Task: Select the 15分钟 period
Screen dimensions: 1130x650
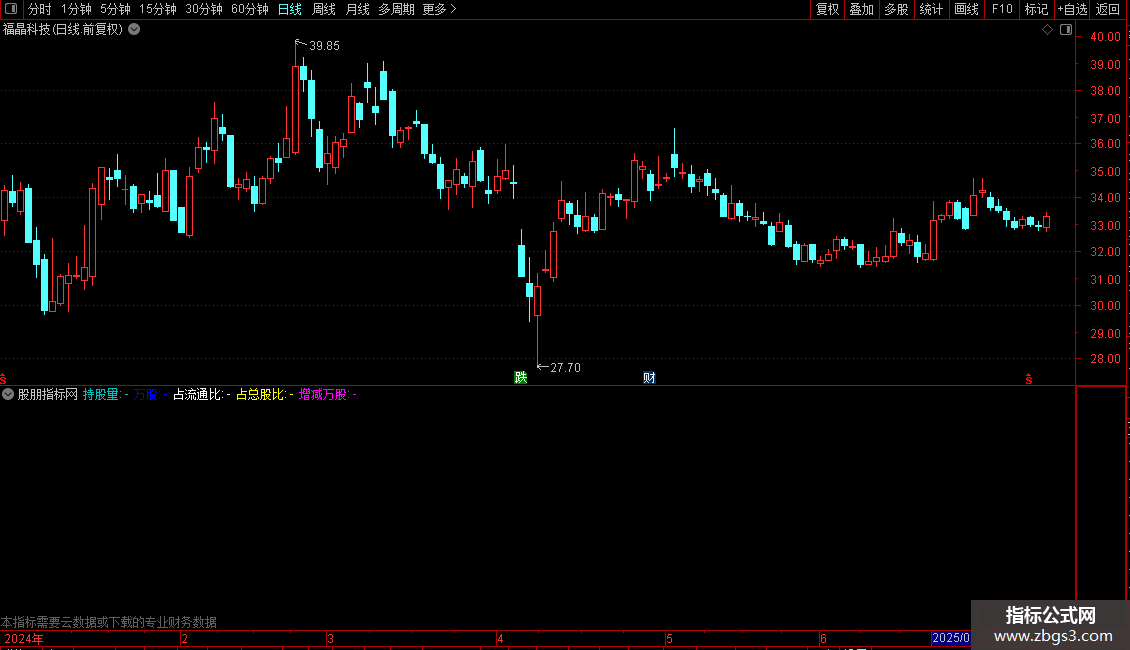Action: click(x=158, y=9)
